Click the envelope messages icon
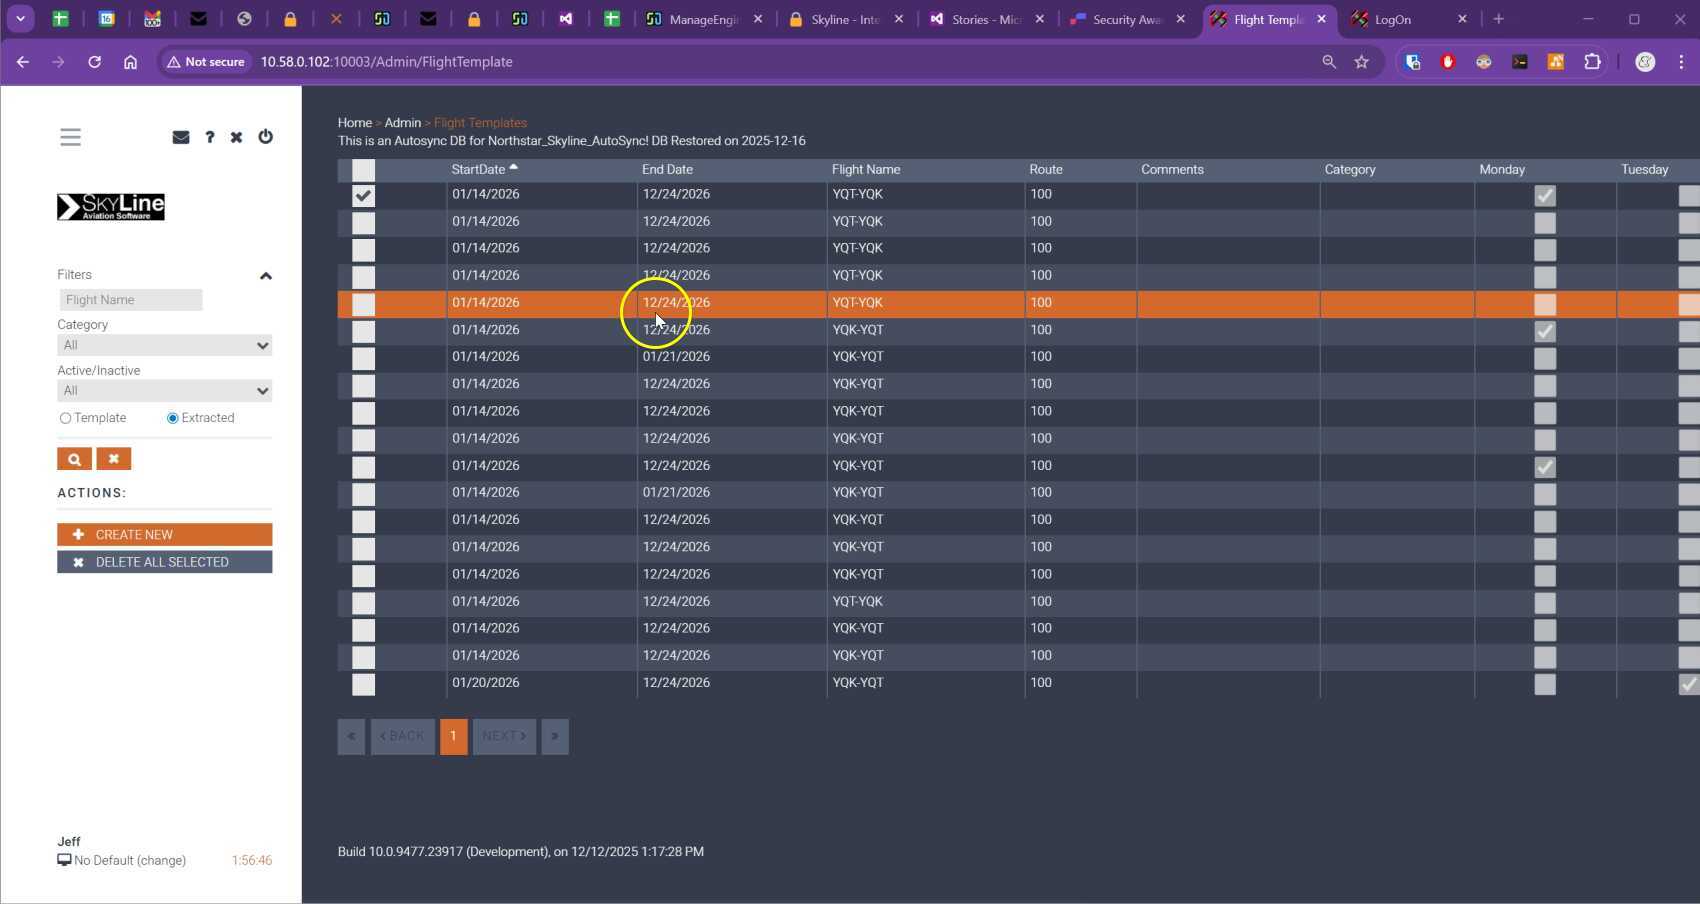 pyautogui.click(x=181, y=137)
